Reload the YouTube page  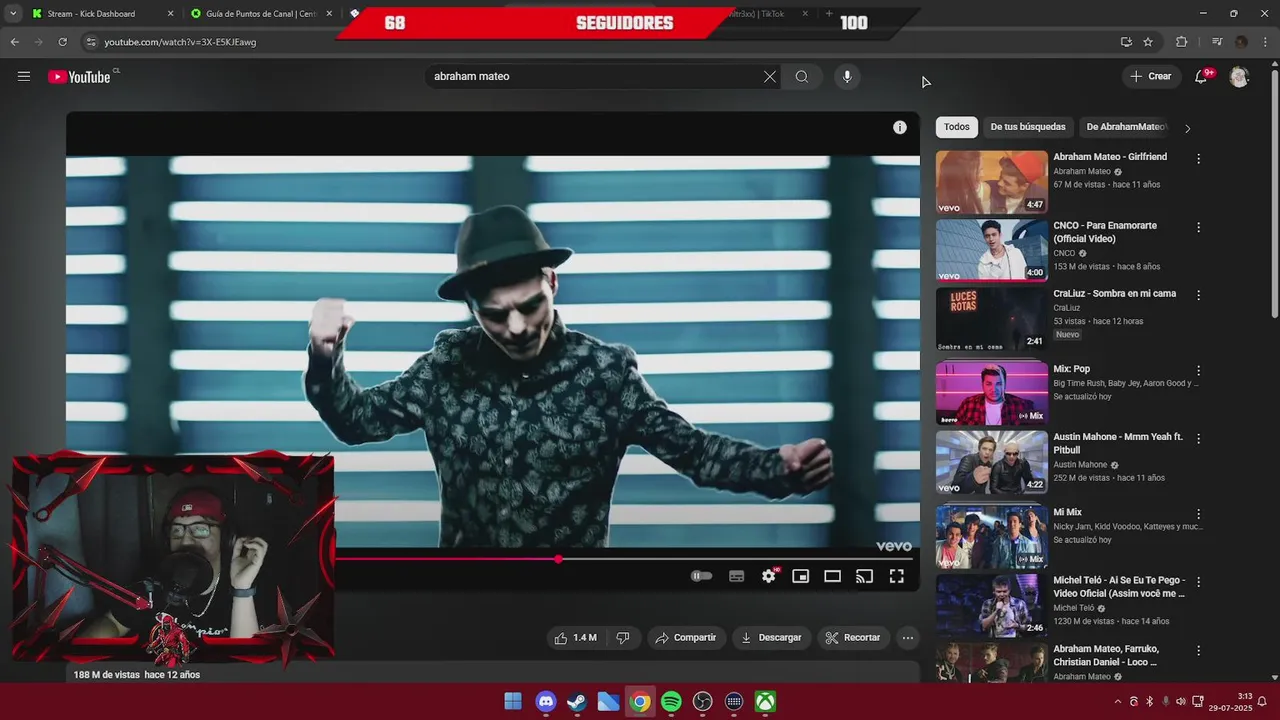pos(62,42)
